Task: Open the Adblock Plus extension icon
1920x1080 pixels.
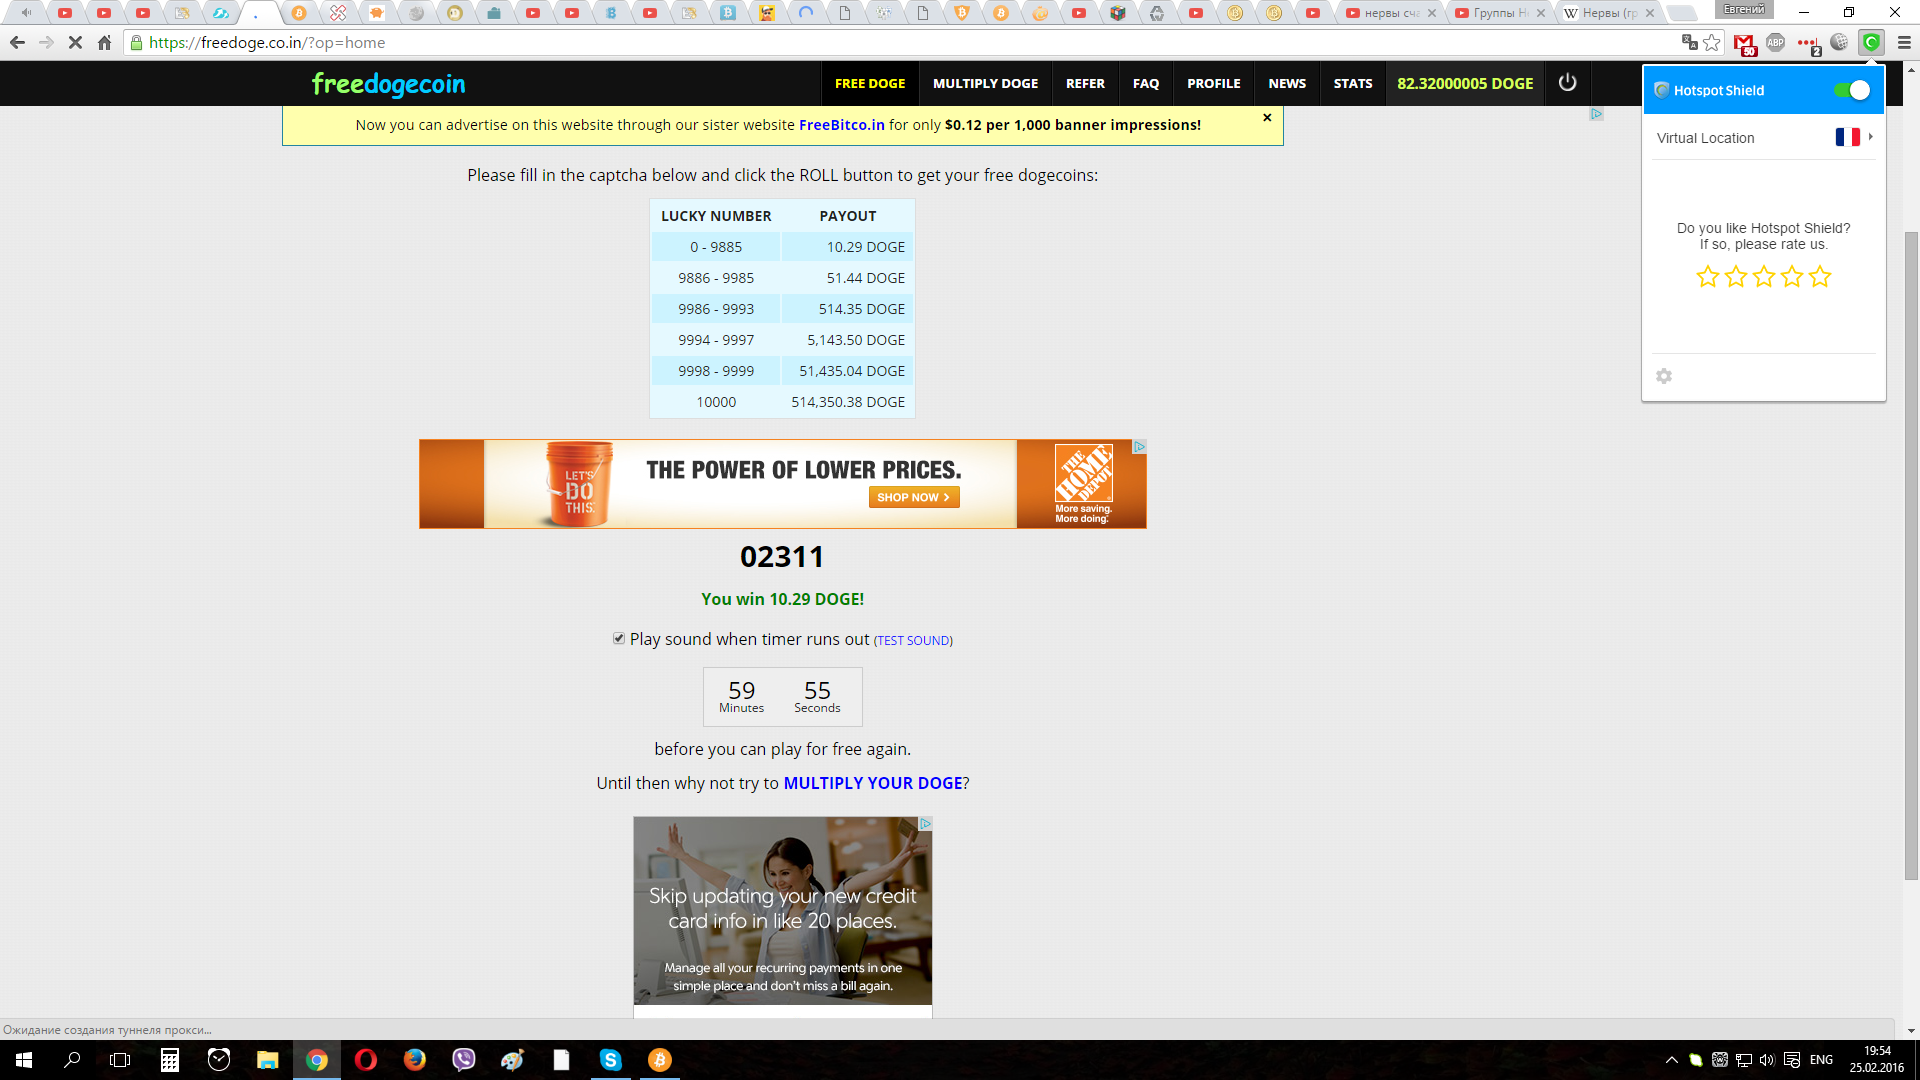Action: [x=1776, y=42]
